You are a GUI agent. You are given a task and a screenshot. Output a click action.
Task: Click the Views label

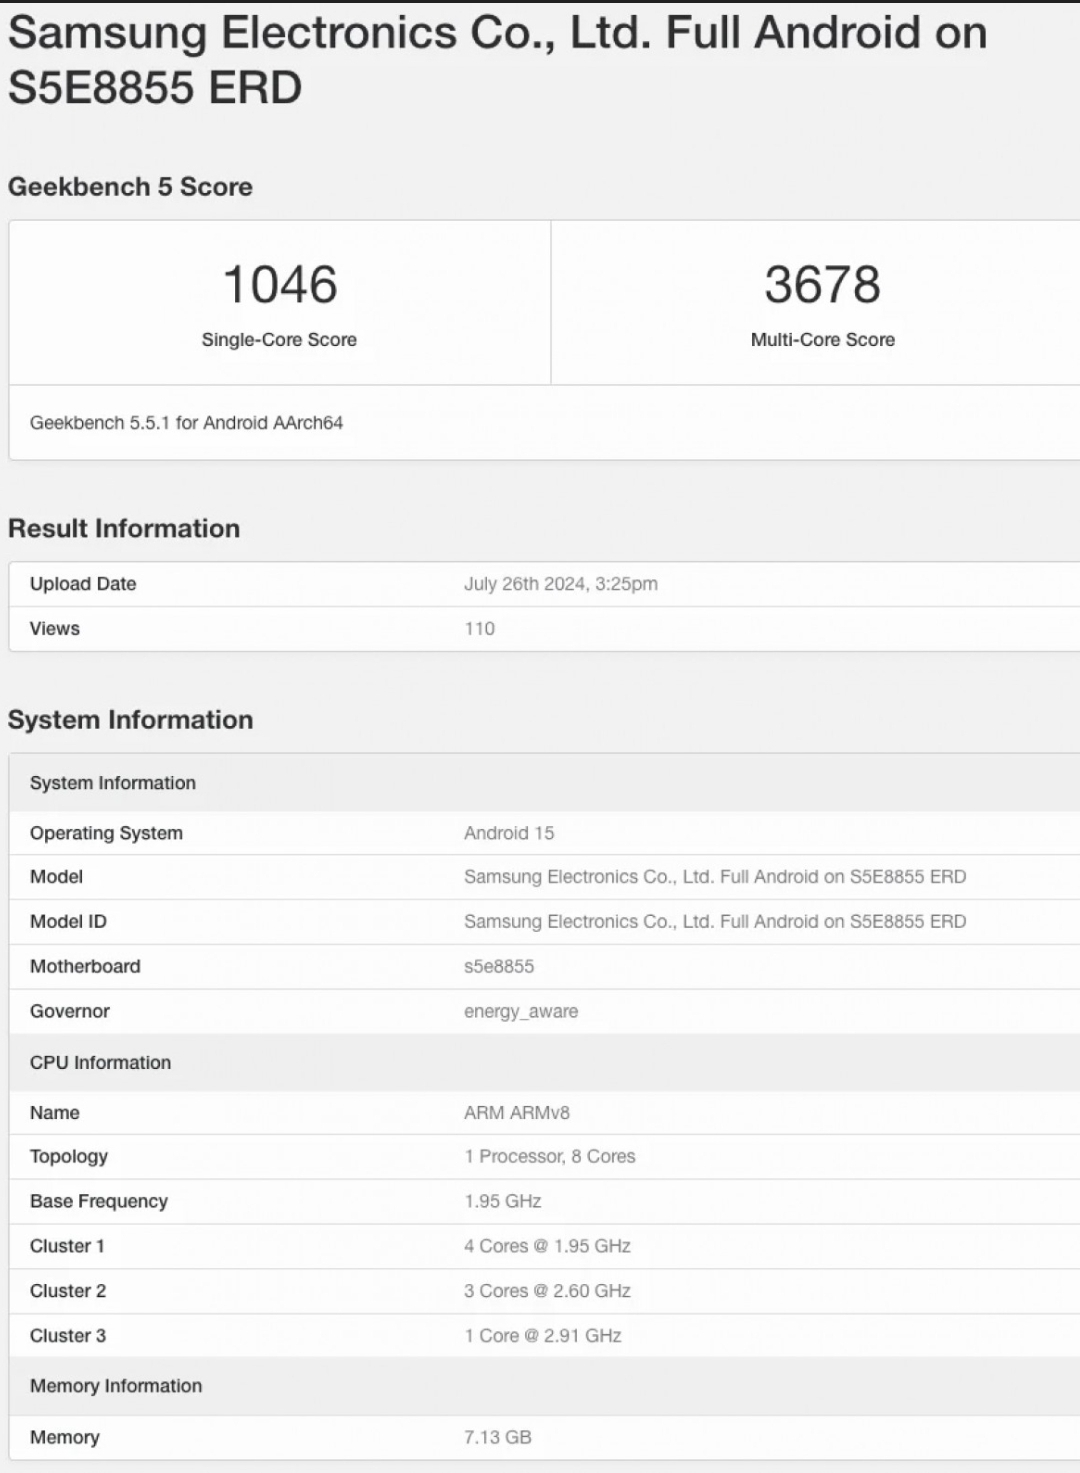coord(55,629)
